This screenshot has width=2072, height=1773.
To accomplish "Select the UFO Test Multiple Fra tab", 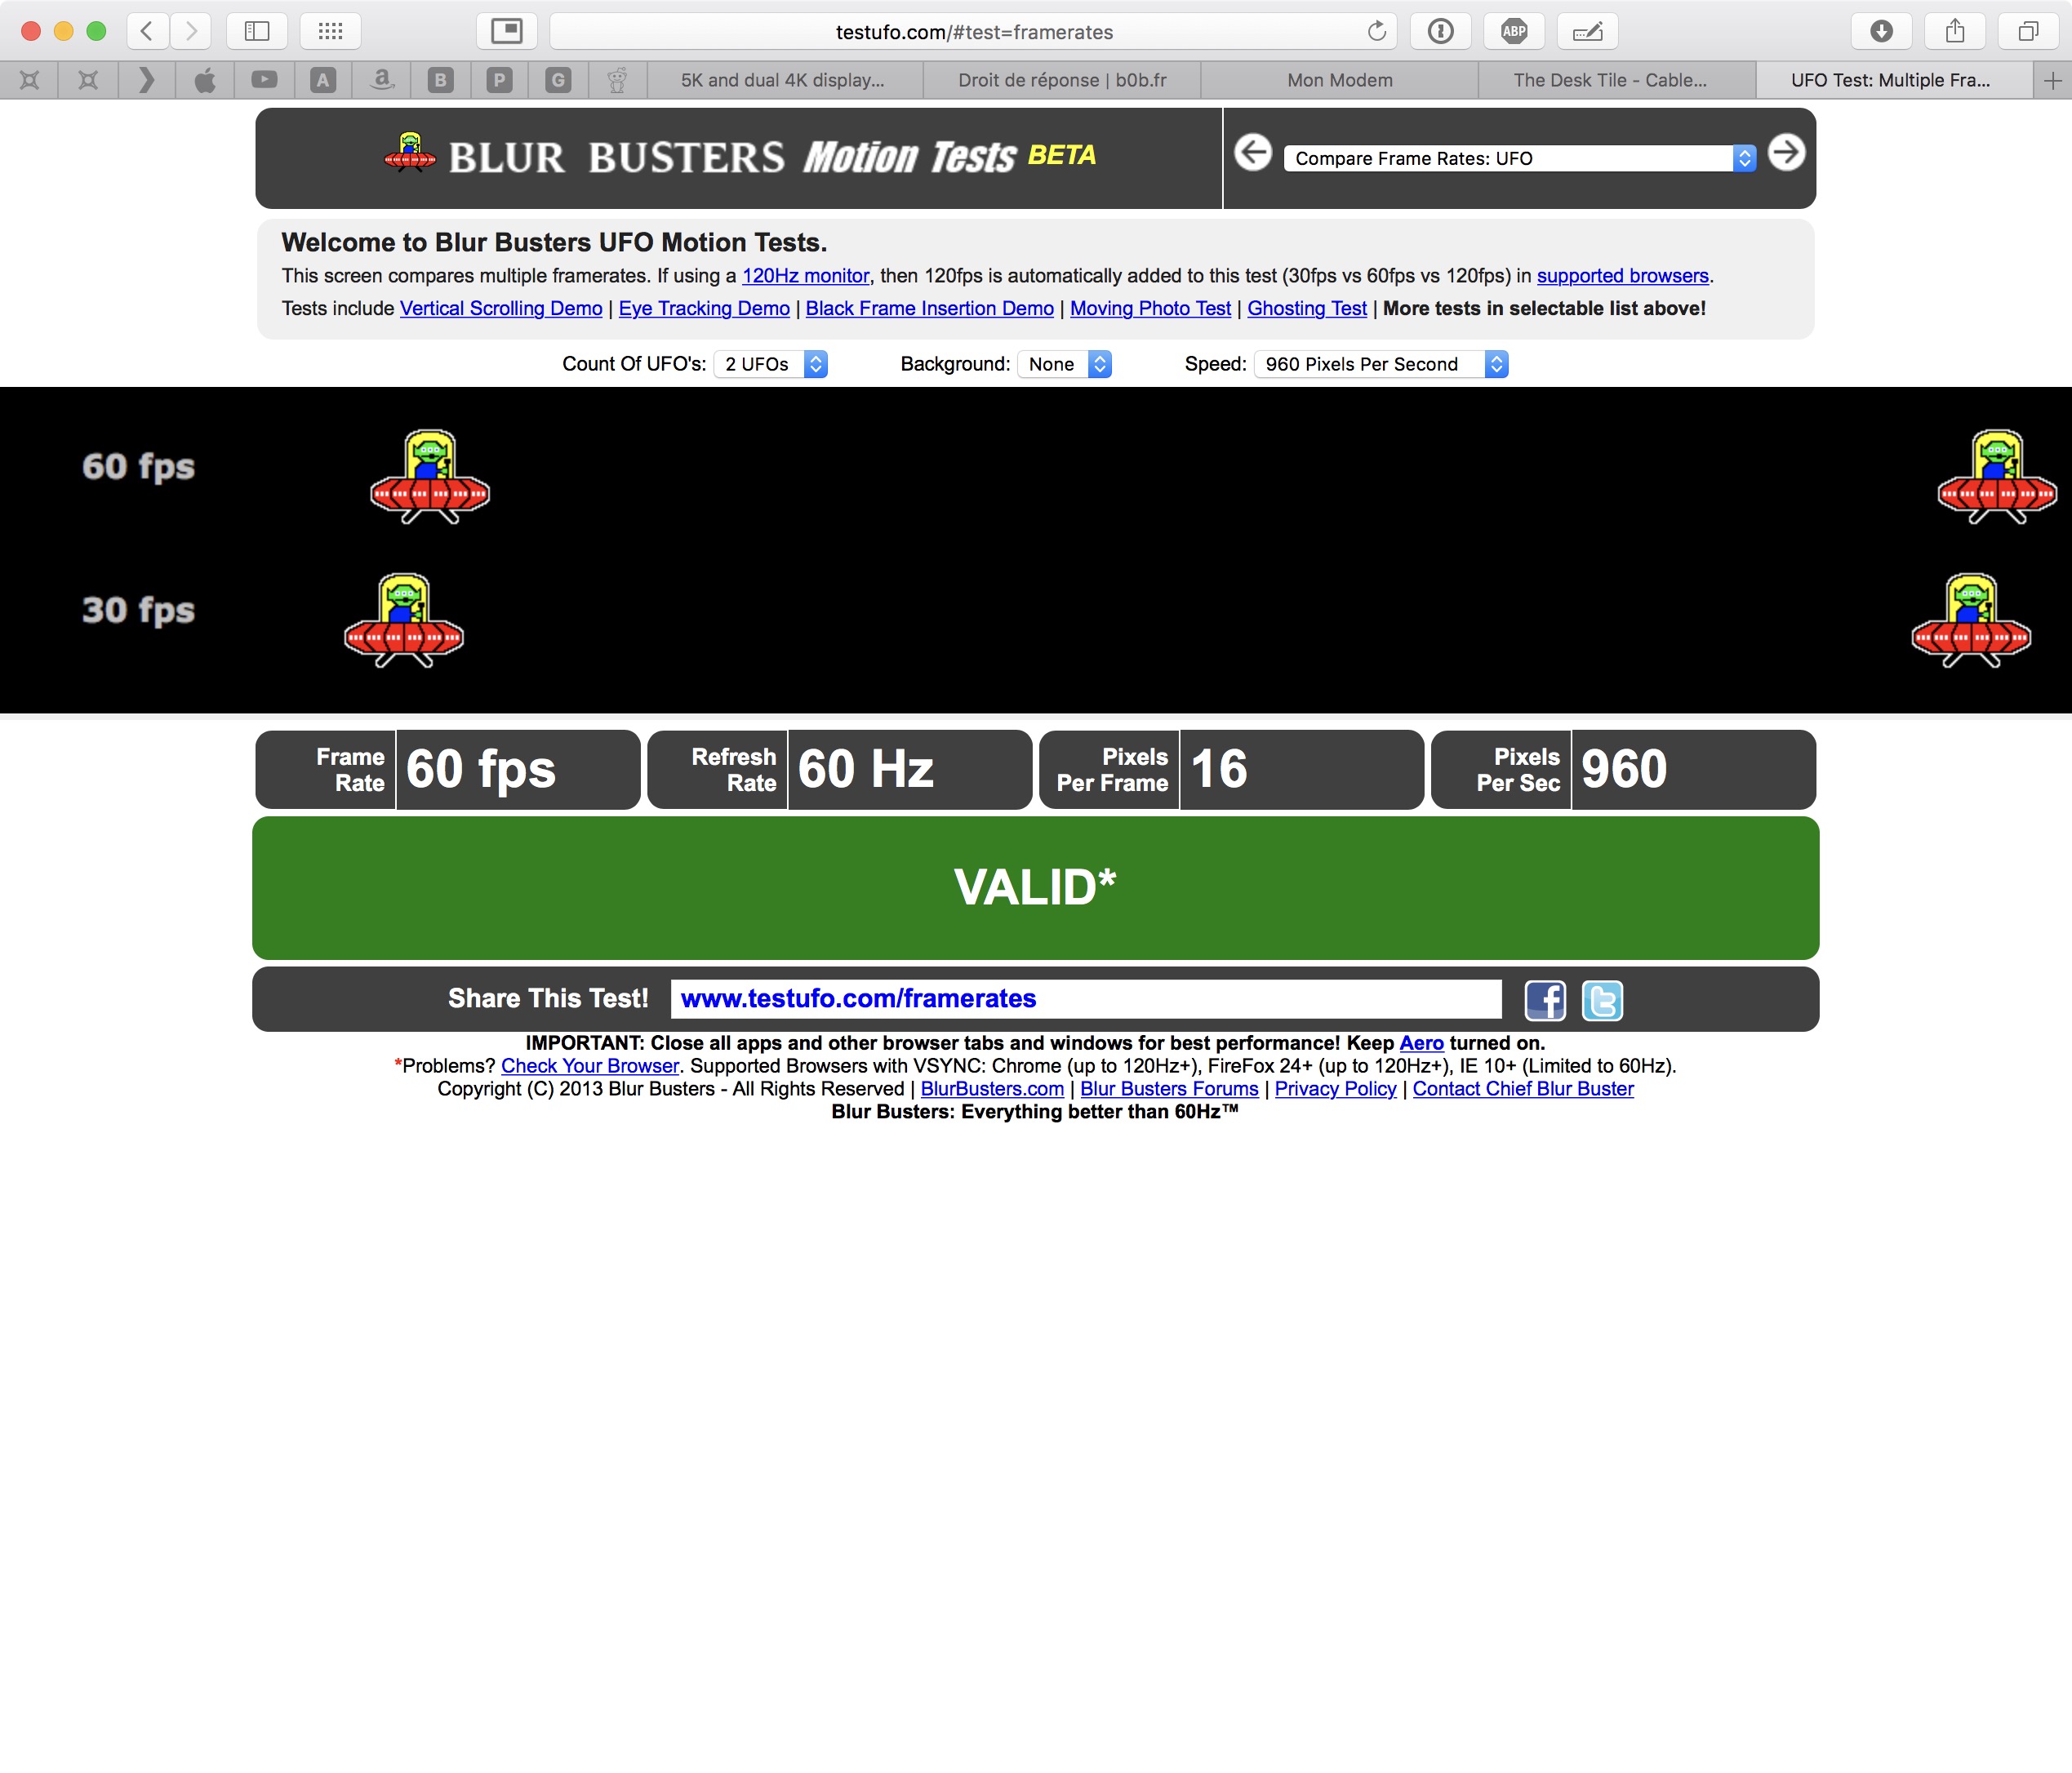I will pyautogui.click(x=1887, y=79).
